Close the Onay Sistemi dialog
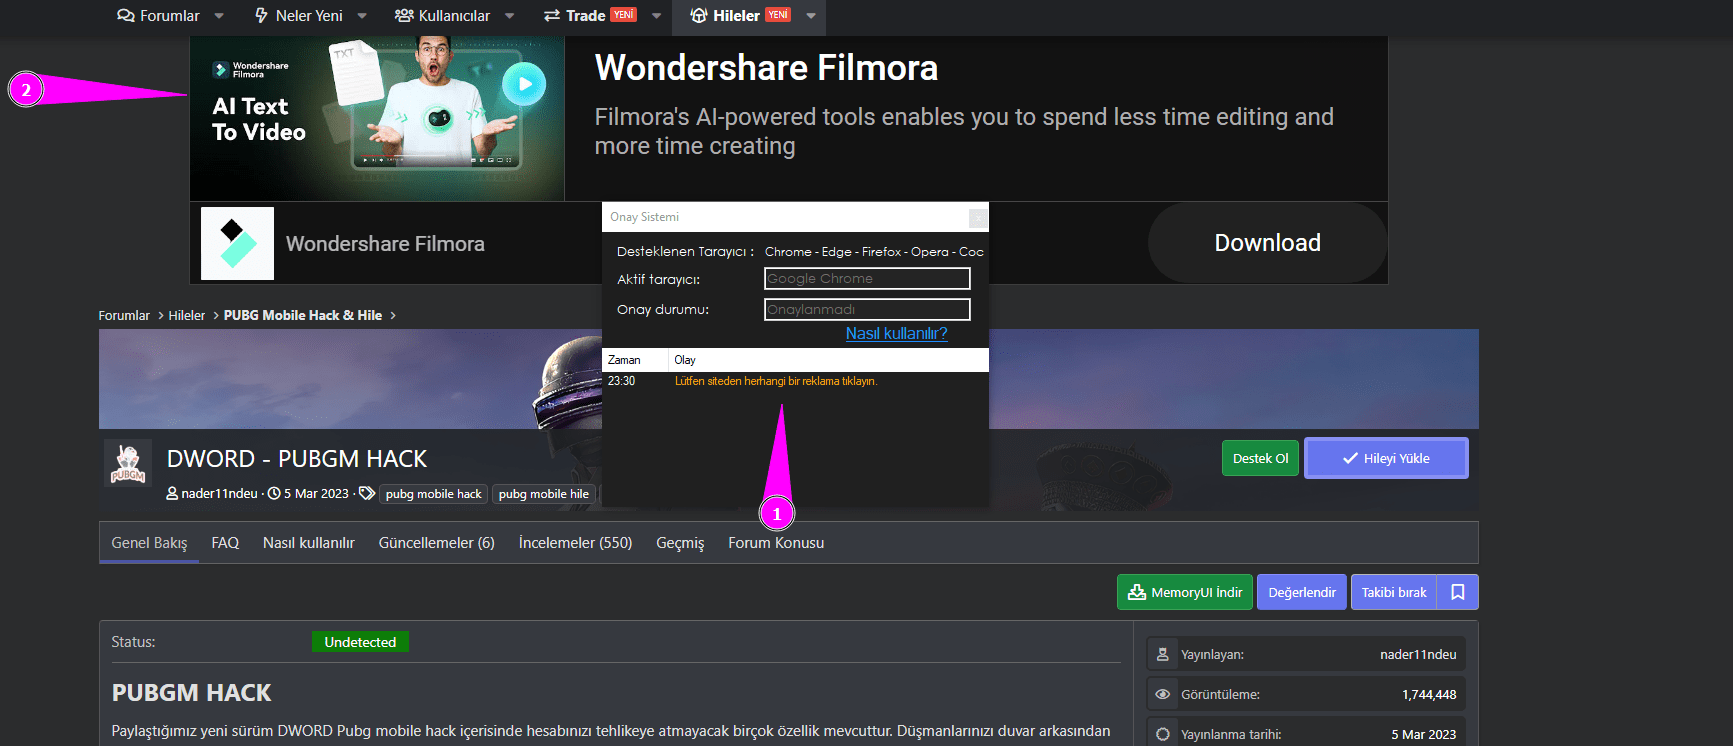The image size is (1733, 746). [x=978, y=218]
